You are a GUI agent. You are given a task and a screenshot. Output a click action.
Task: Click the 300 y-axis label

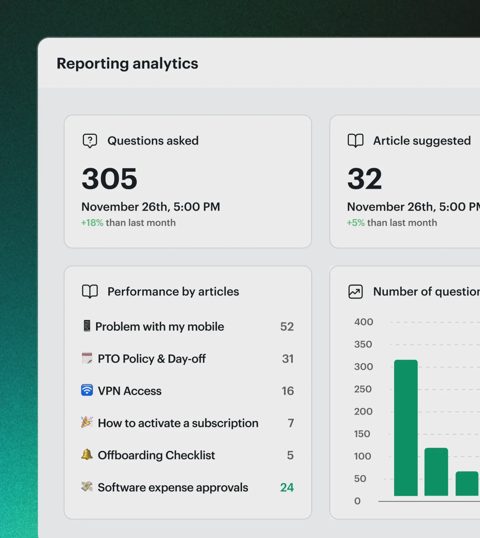[364, 367]
